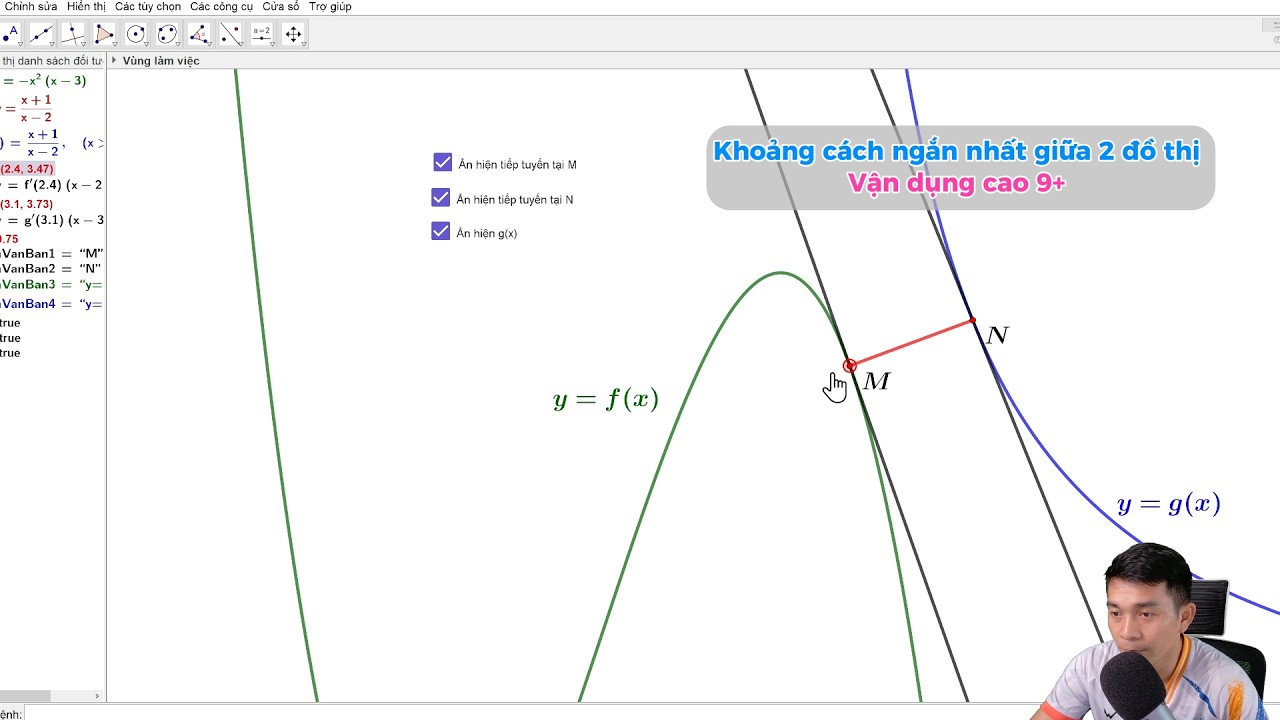This screenshot has width=1280, height=720.
Task: Open the 'Hiển thị' menu
Action: [x=86, y=7]
